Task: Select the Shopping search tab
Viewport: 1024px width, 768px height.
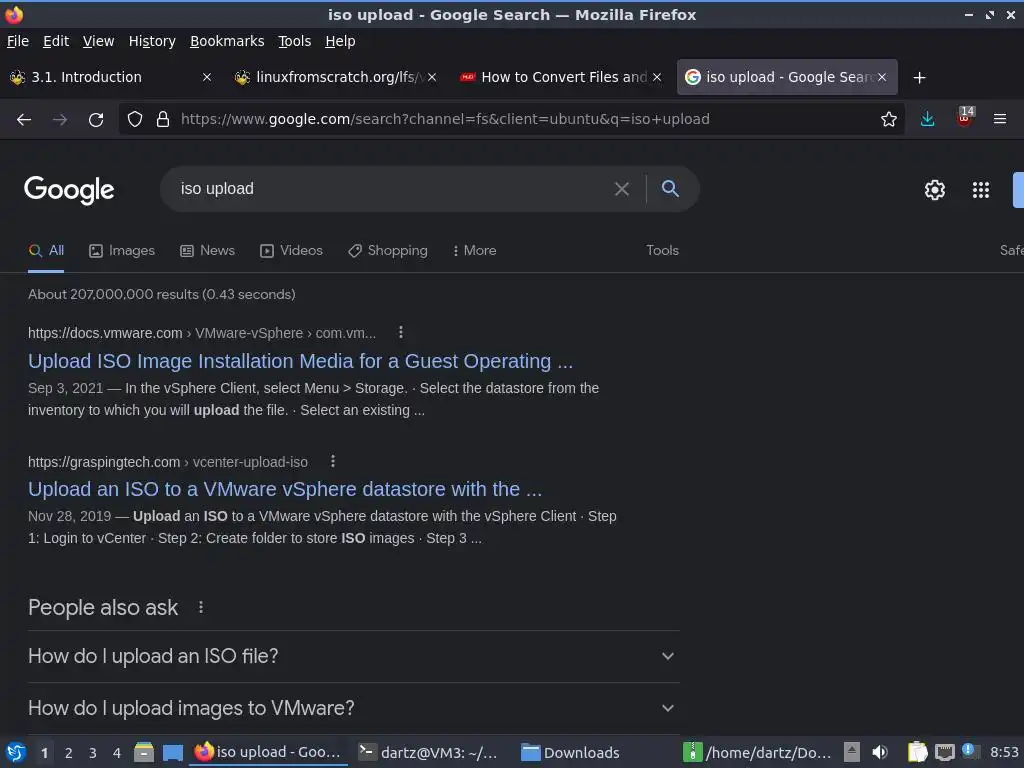Action: [x=388, y=251]
